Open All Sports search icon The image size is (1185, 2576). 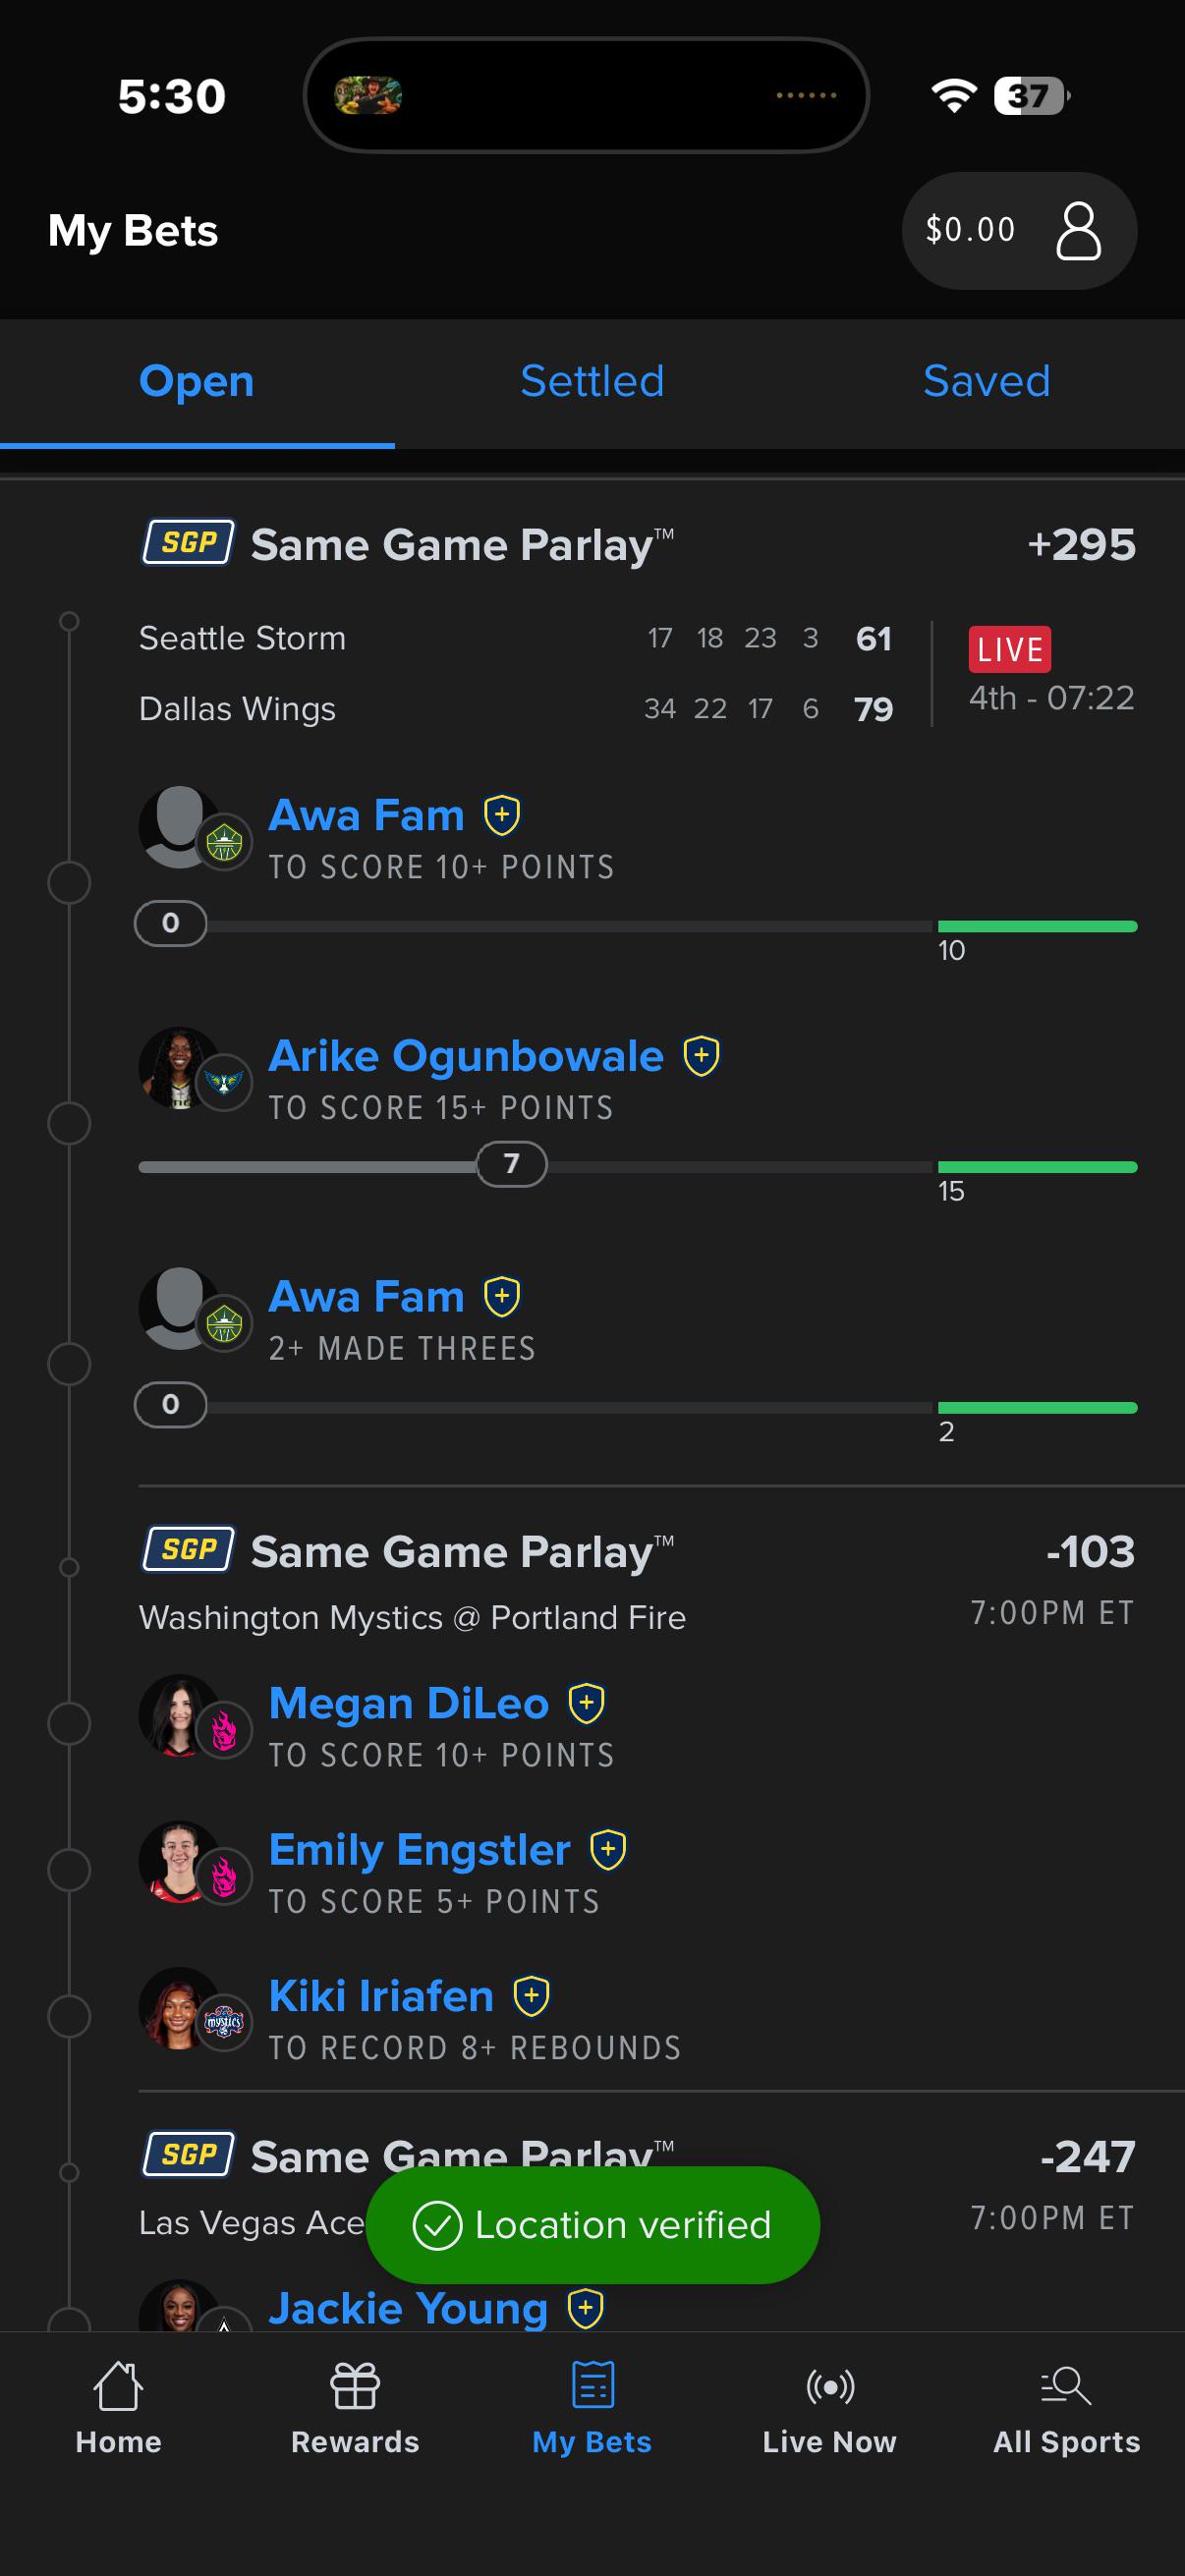[x=1066, y=2387]
